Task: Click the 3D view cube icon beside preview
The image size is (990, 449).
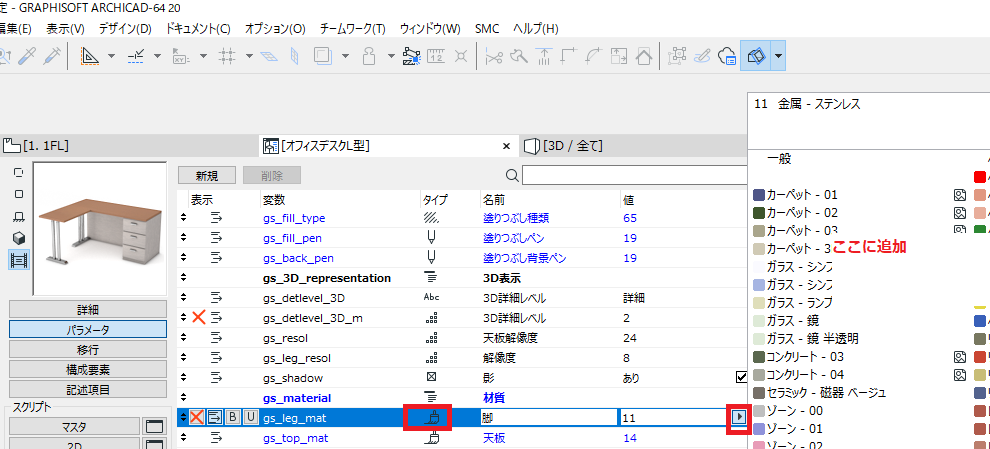Action: click(18, 237)
